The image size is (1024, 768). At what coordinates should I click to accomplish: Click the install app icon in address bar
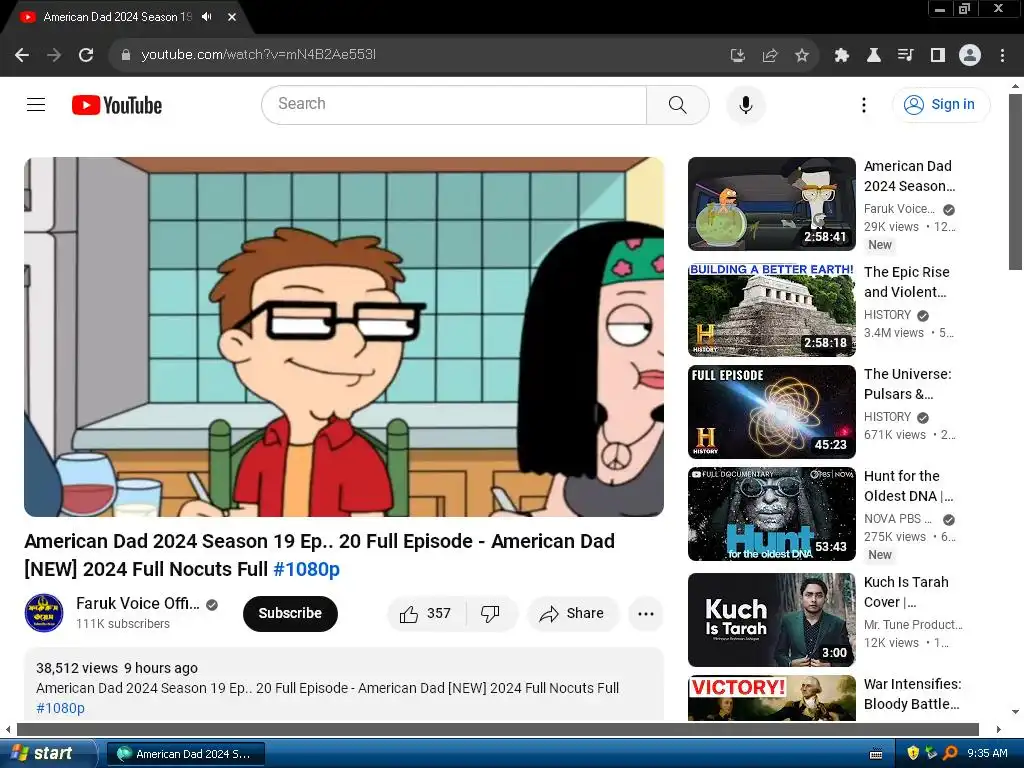pos(738,55)
